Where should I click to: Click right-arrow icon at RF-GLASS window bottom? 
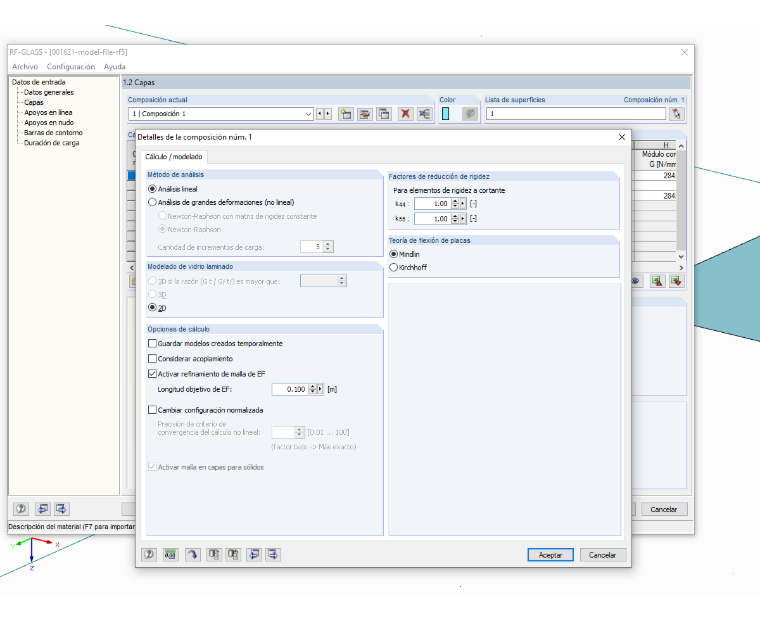click(x=61, y=509)
